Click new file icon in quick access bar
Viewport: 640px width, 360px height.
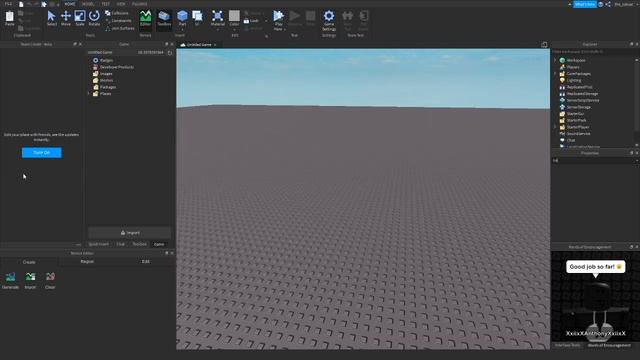coord(21,4)
